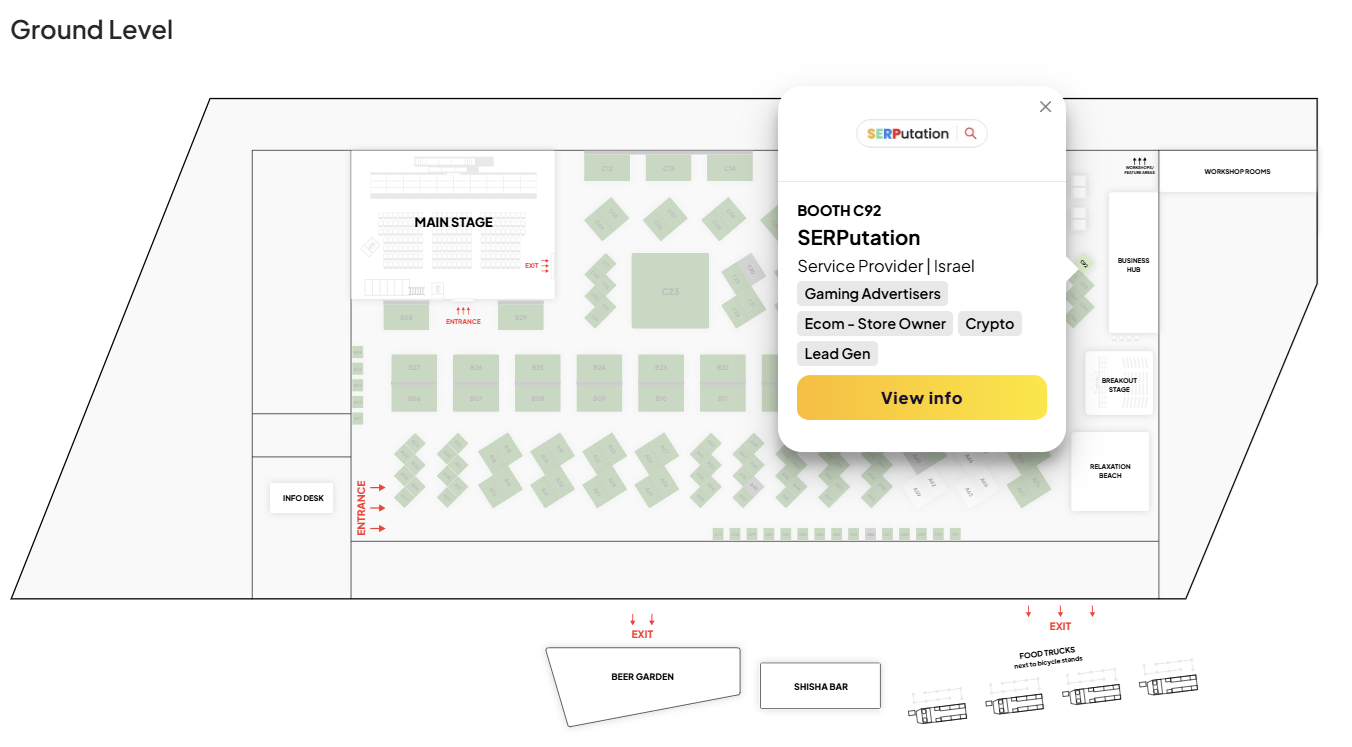Viewport: 1352px width, 747px height.
Task: Pick booth B10
Action: (661, 398)
